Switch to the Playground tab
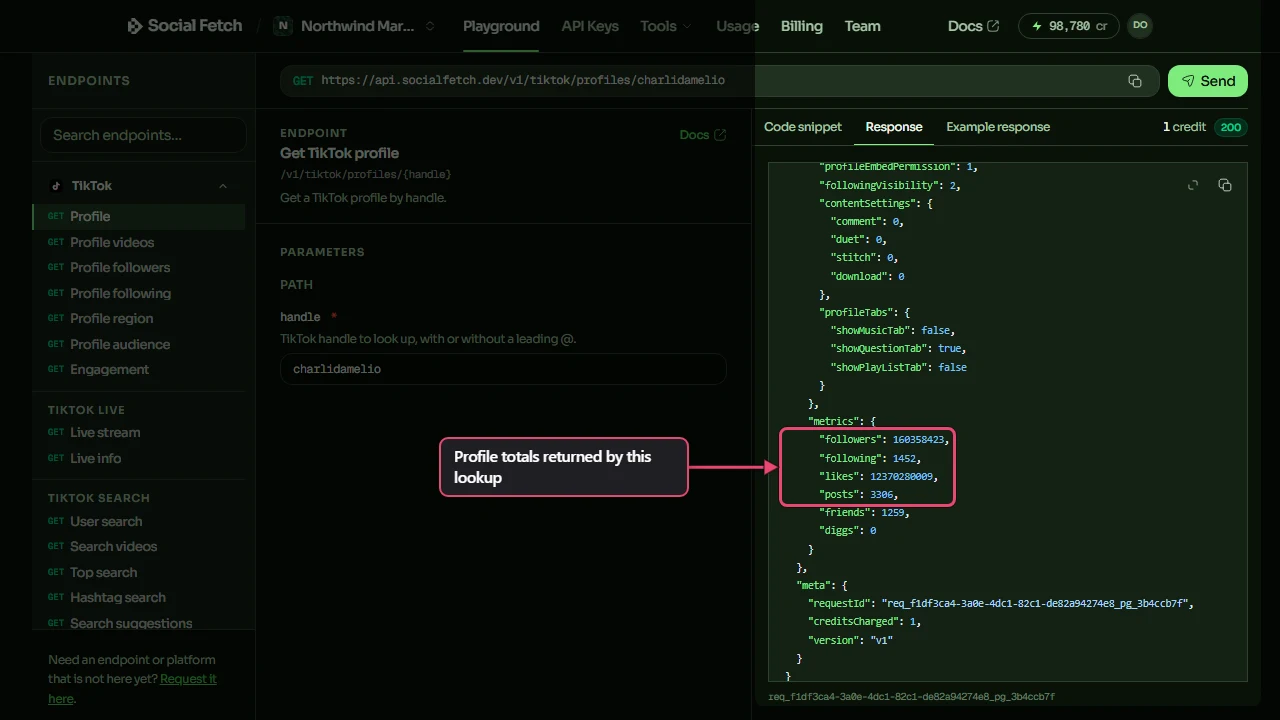1280x720 pixels. [501, 26]
